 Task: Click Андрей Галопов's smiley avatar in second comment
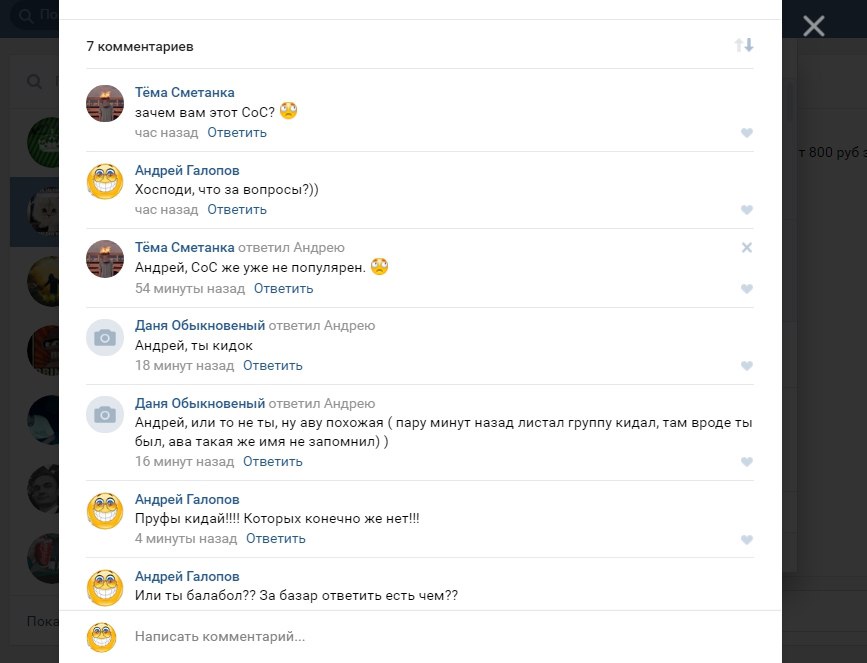pyautogui.click(x=105, y=182)
